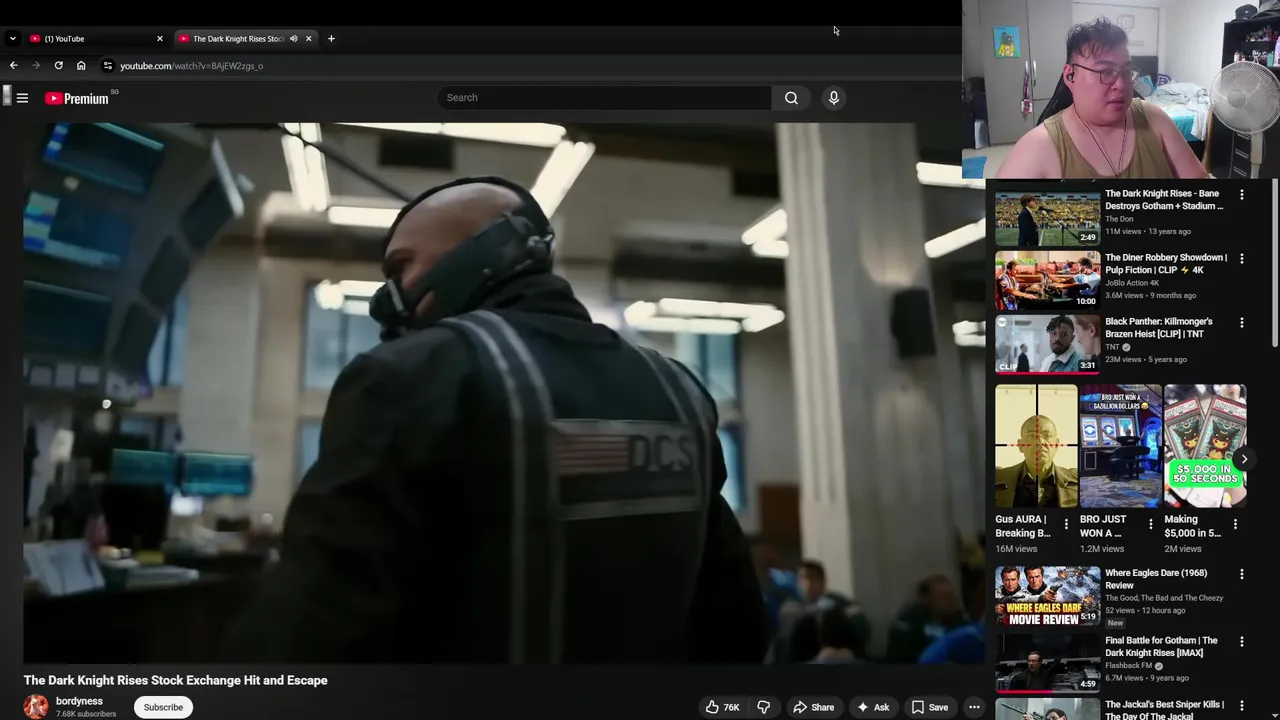Viewport: 1280px width, 720px height.
Task: Open the browser tab list dropdown arrow
Action: click(x=12, y=39)
